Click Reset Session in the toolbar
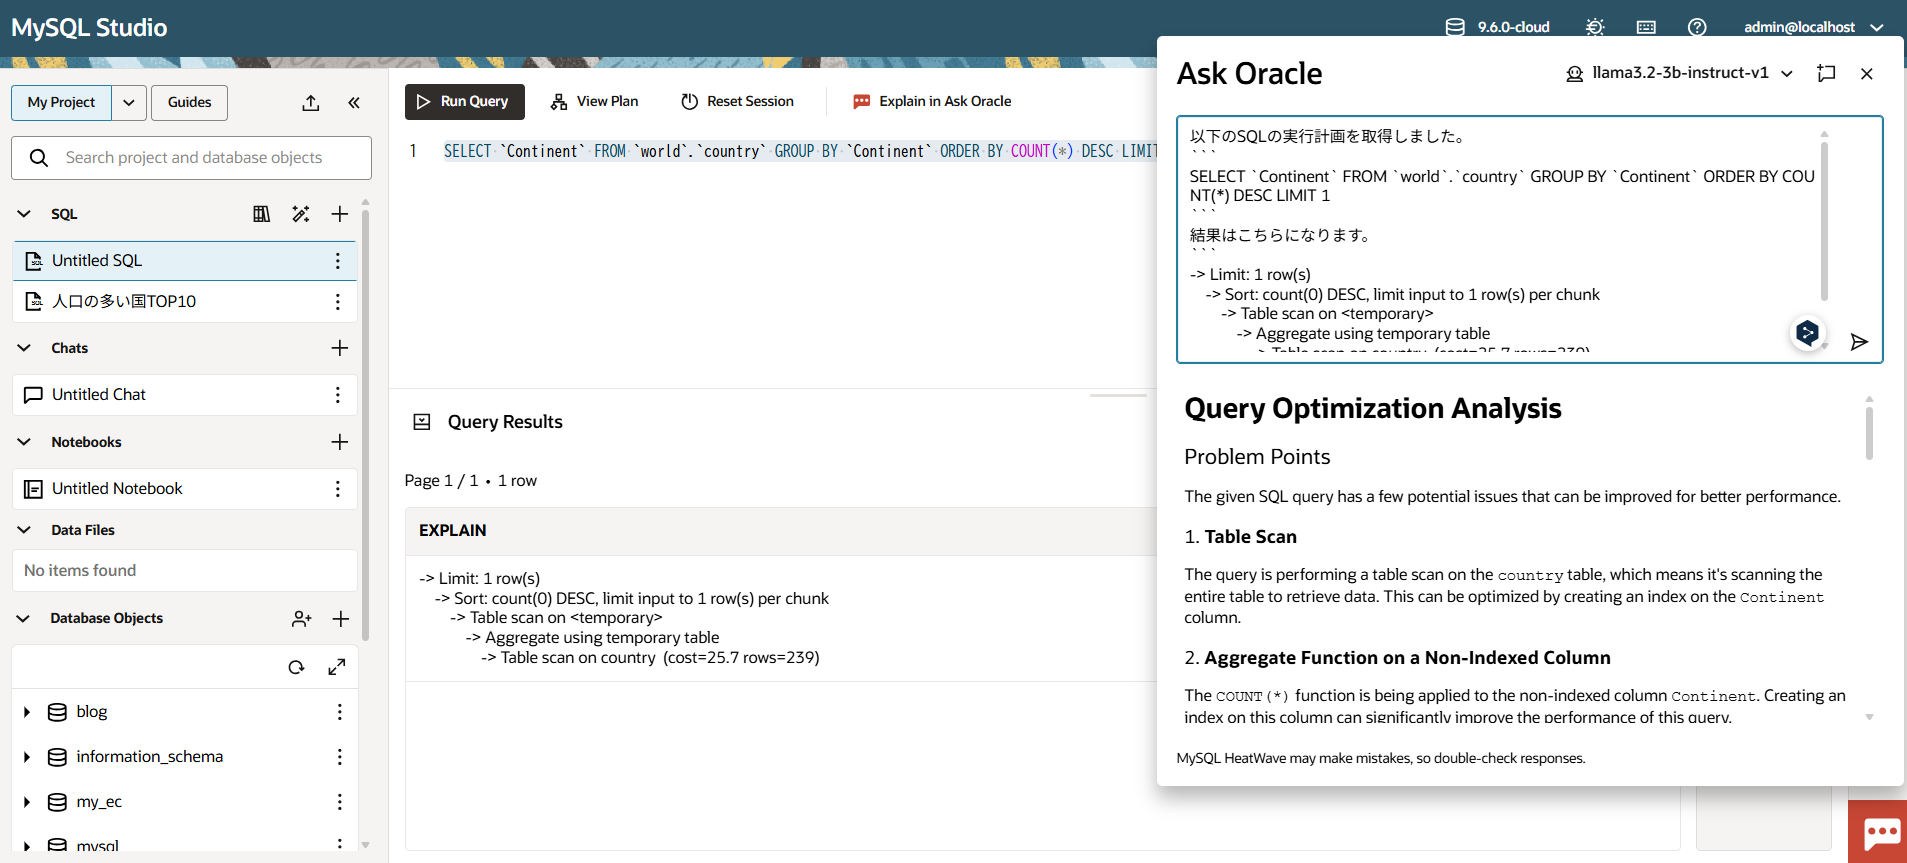This screenshot has height=863, width=1907. [737, 101]
